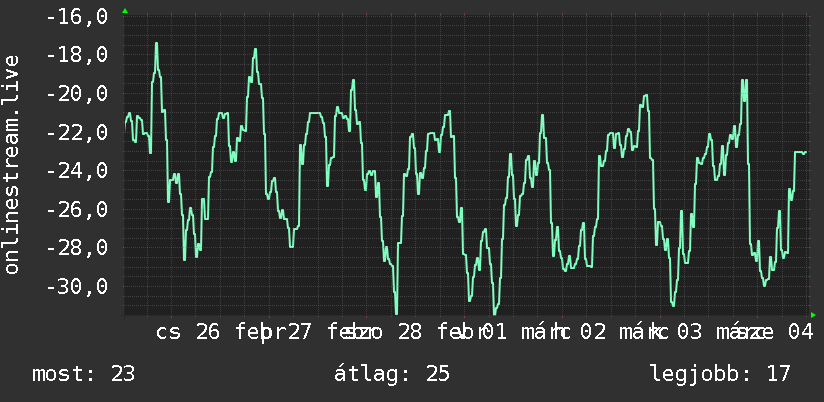Click the 'átlag: 25' average value
Viewport: 824px width, 402px height.
[x=392, y=374]
